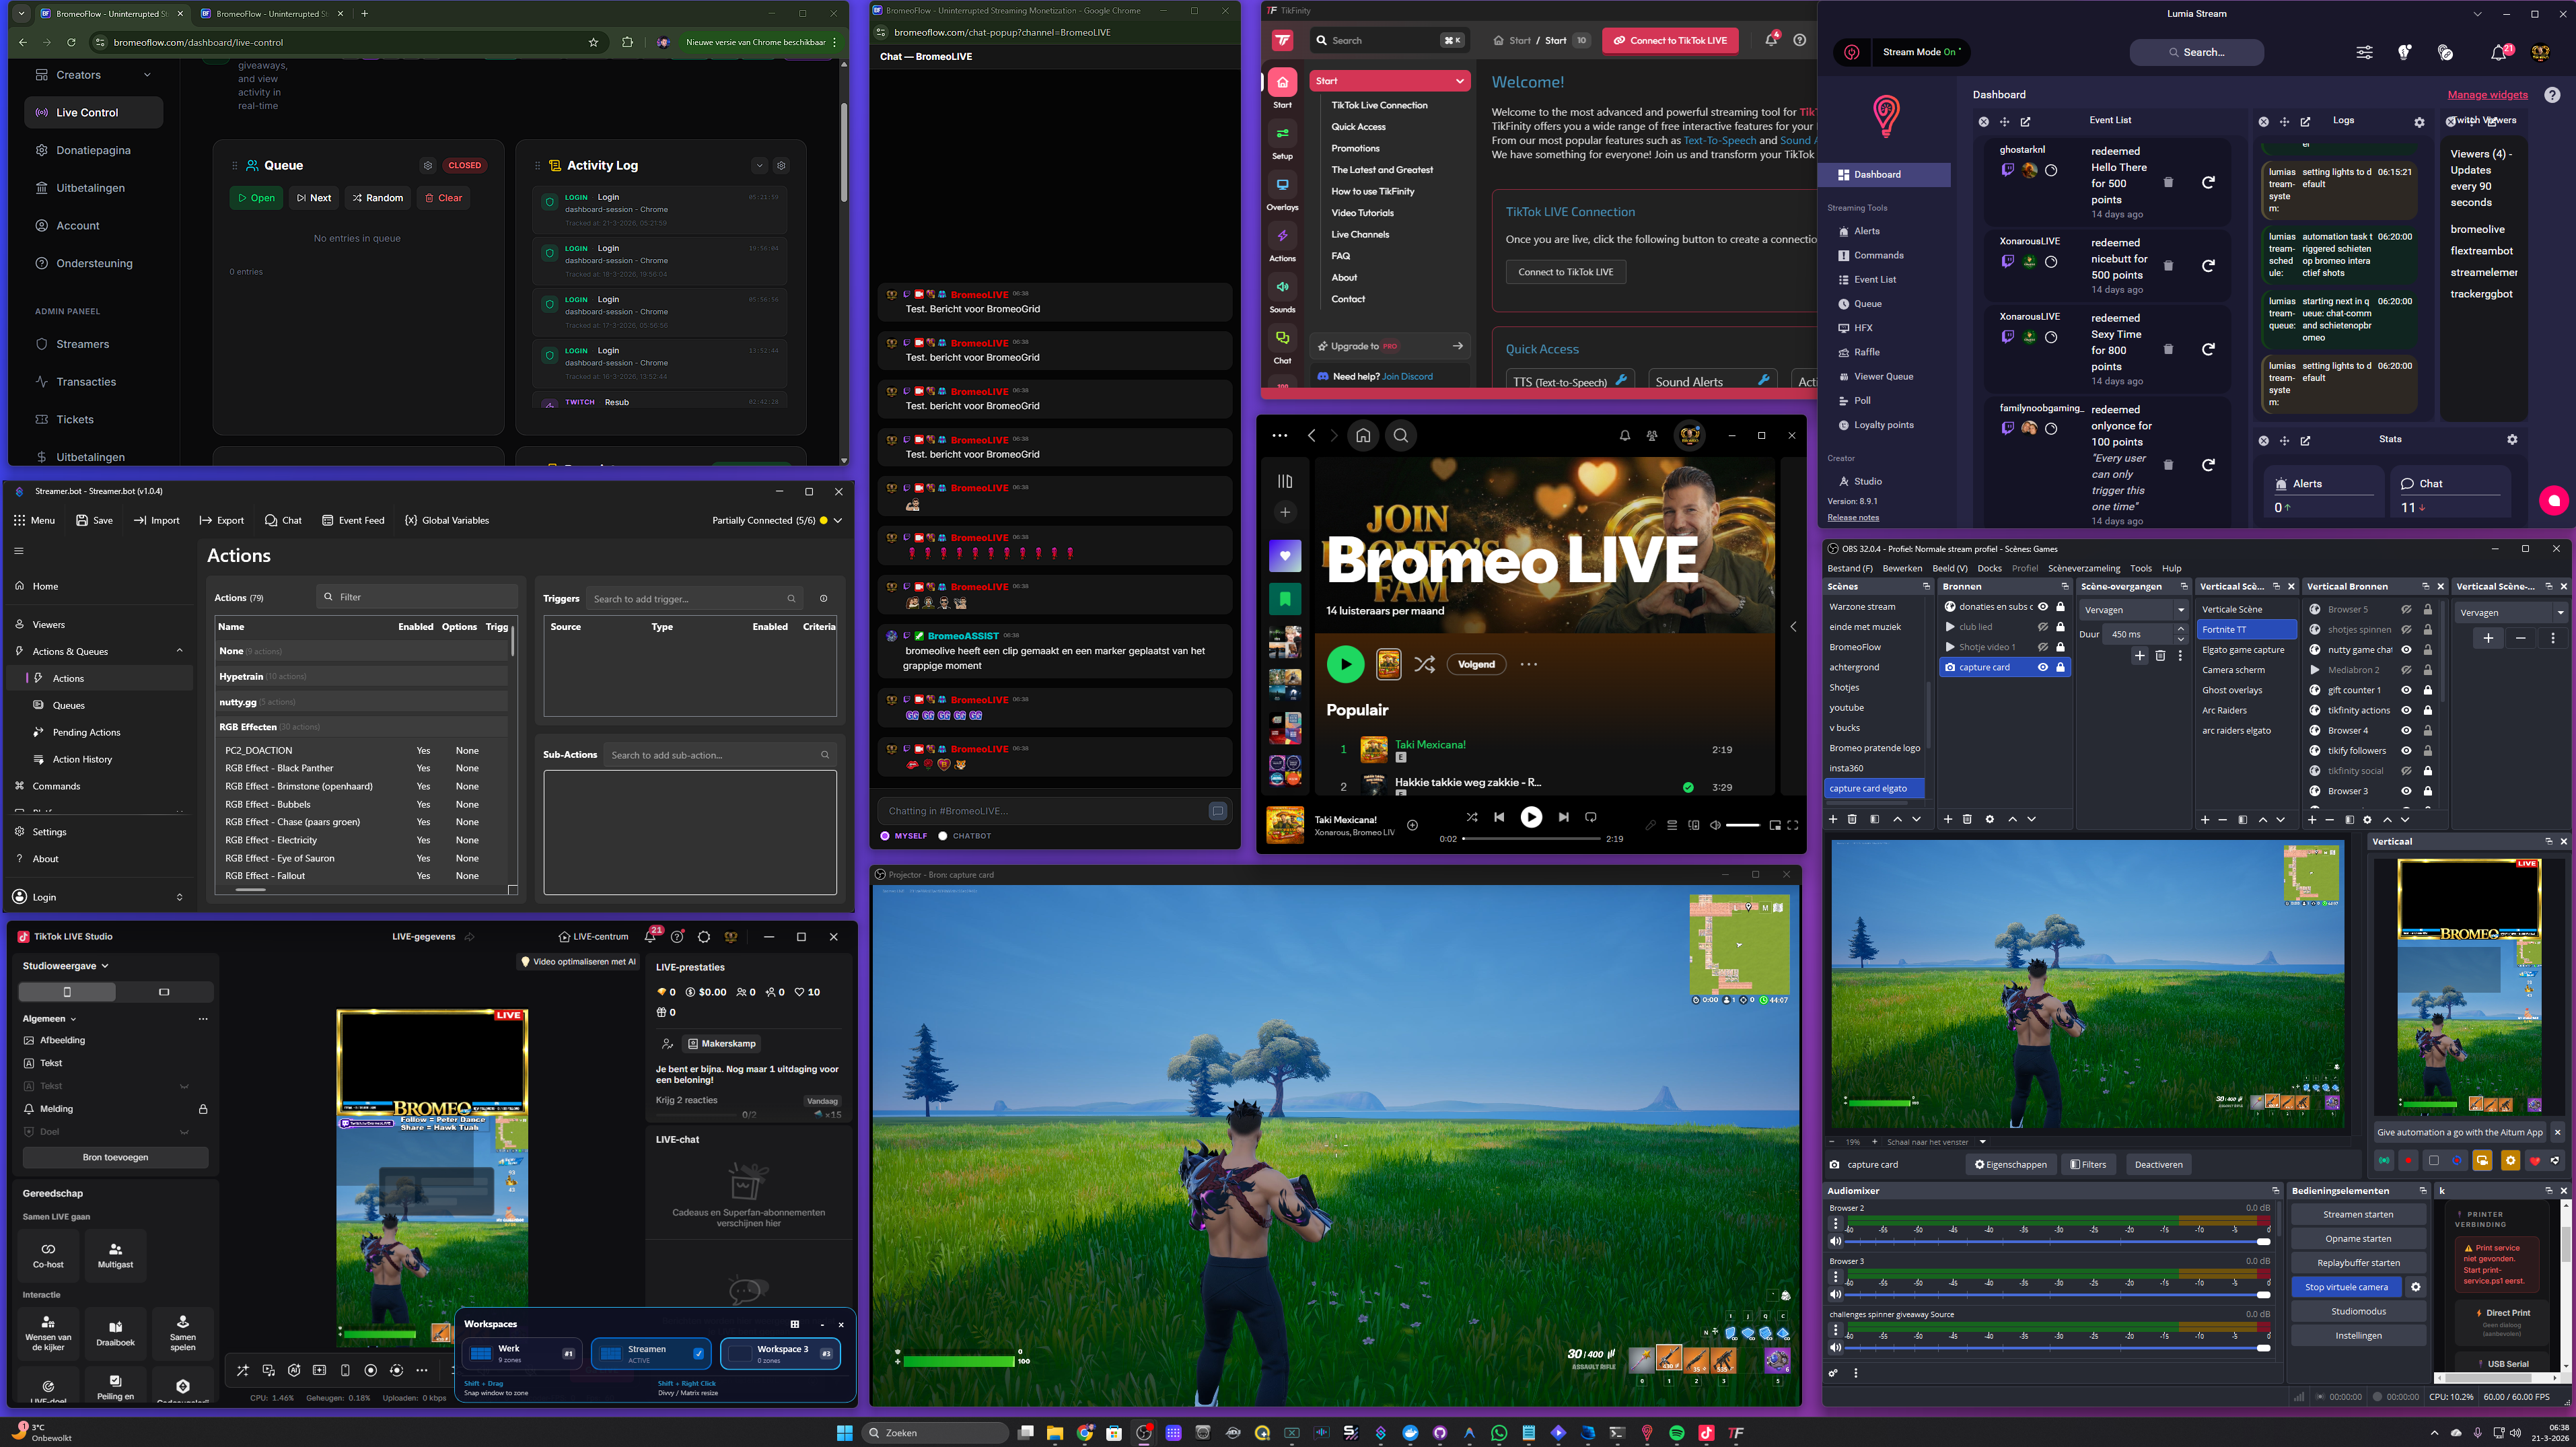Click the Connect to TikTok LIVE button
The width and height of the screenshot is (2576, 1447).
point(1669,40)
